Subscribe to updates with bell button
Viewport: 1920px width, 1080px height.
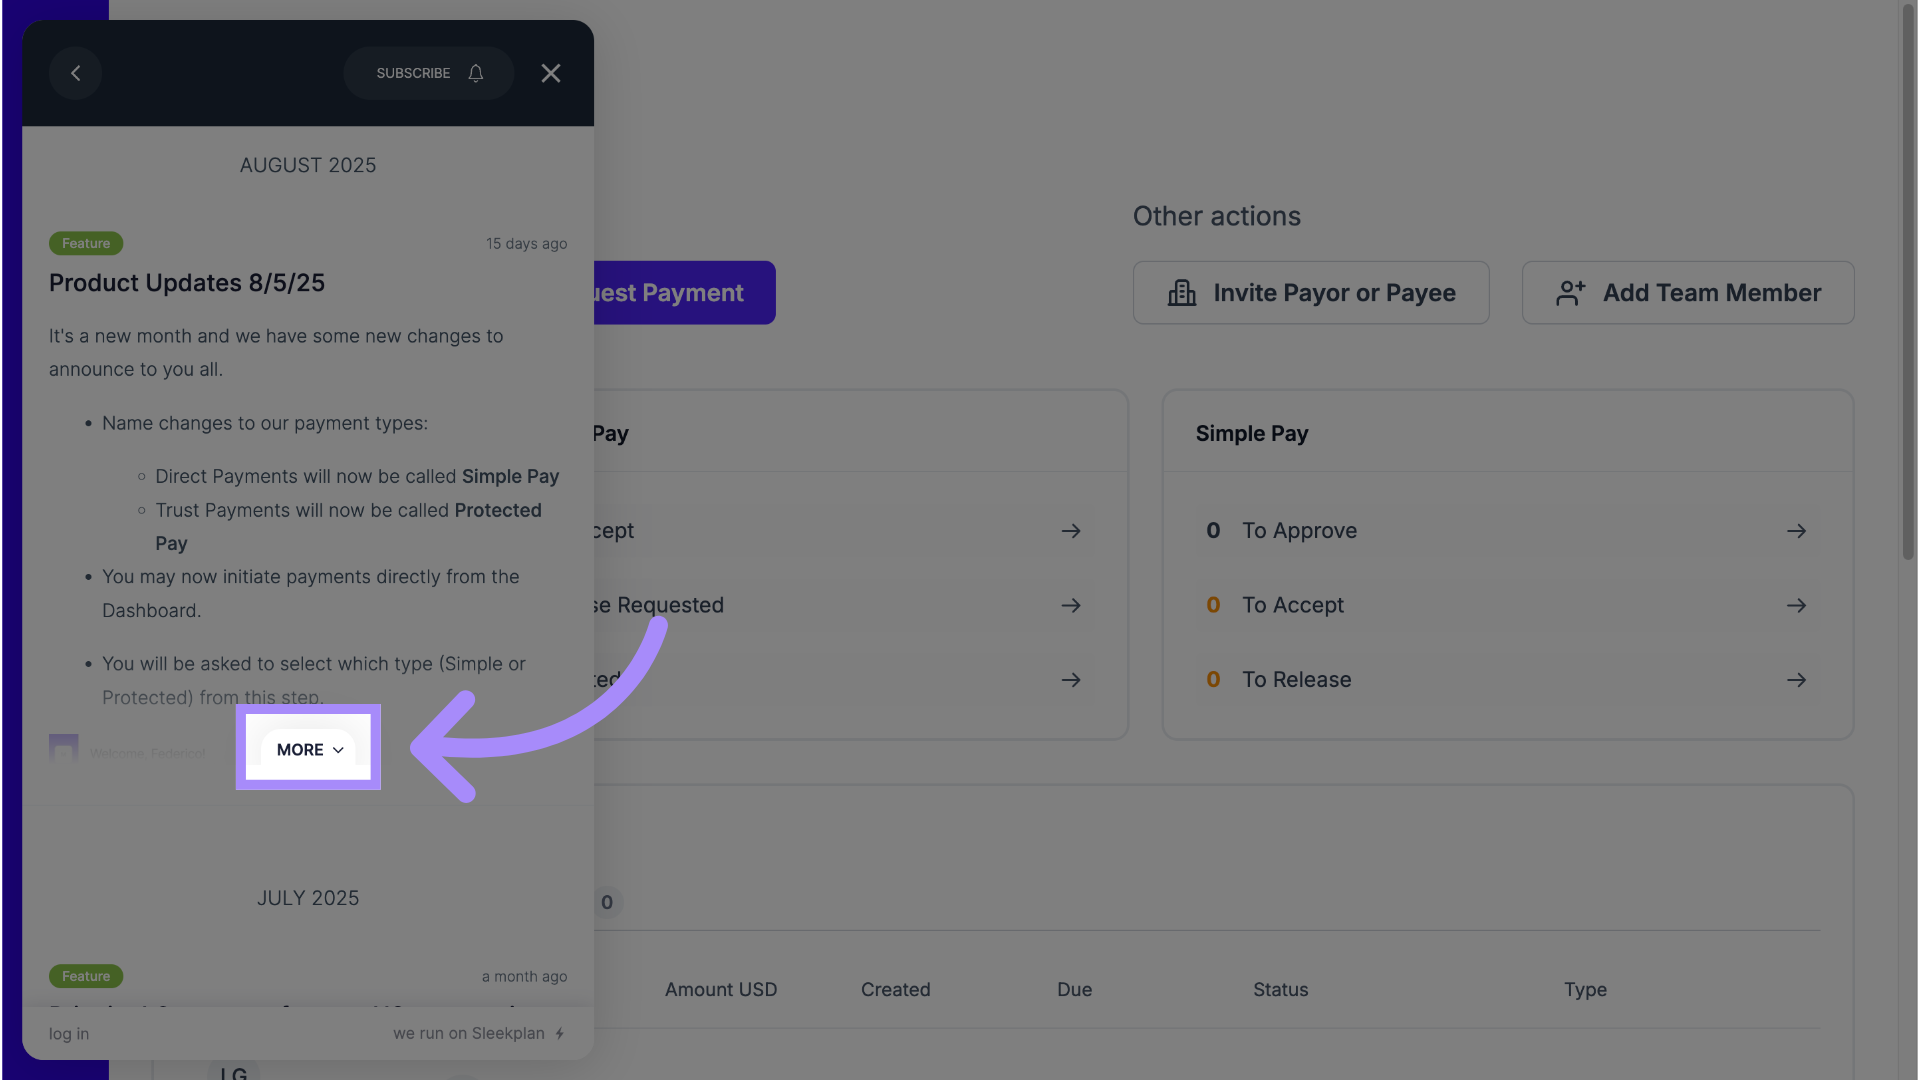pyautogui.click(x=429, y=73)
